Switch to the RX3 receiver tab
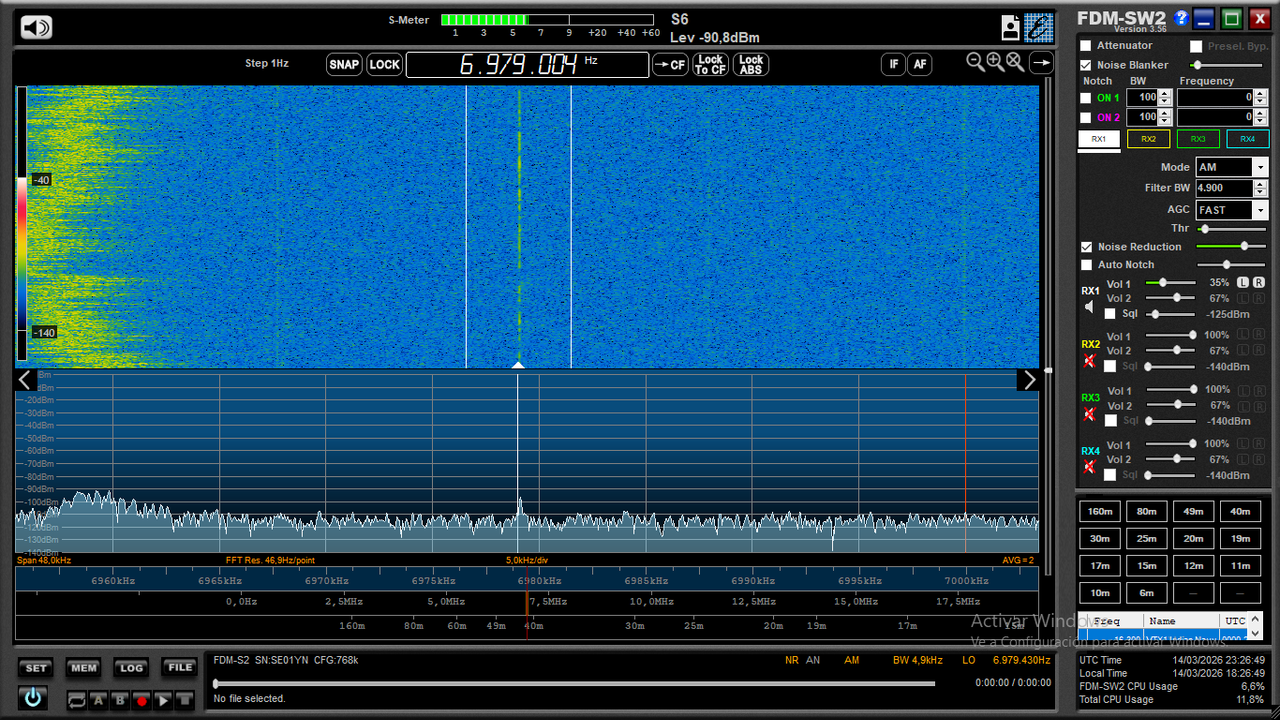The image size is (1280, 720). tap(1198, 139)
